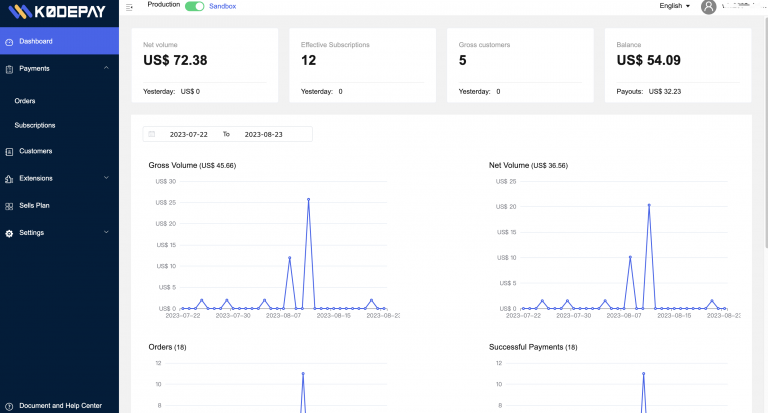This screenshot has height=413, width=768.
Task: Open the English language dropdown
Action: pyautogui.click(x=675, y=6)
